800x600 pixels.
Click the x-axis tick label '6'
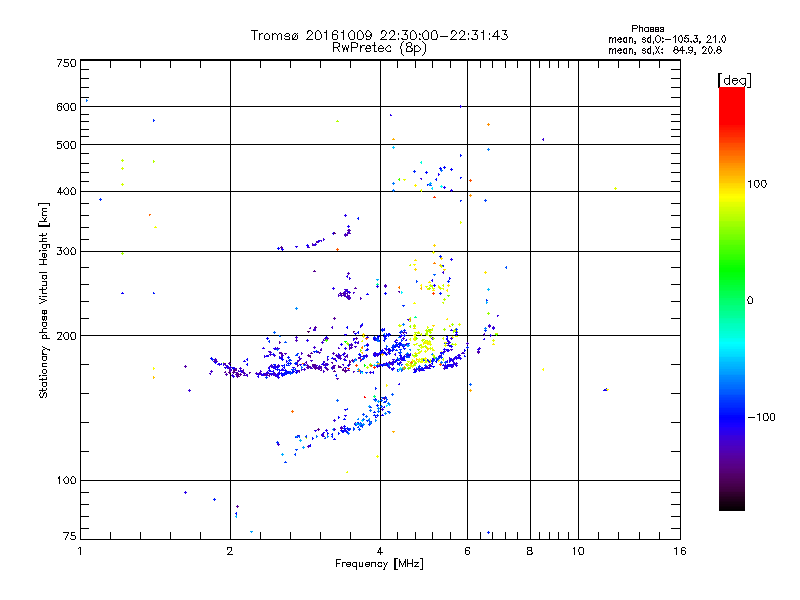(x=467, y=551)
